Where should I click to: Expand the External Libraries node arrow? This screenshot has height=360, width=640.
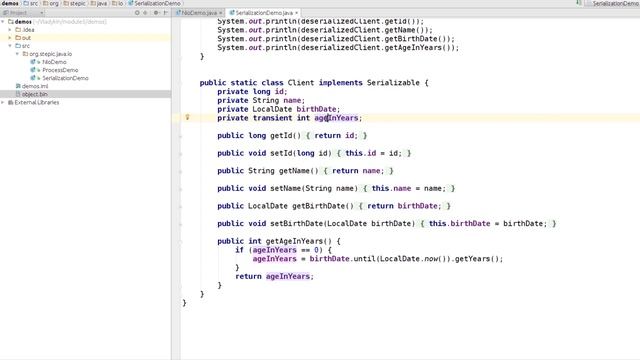3,102
